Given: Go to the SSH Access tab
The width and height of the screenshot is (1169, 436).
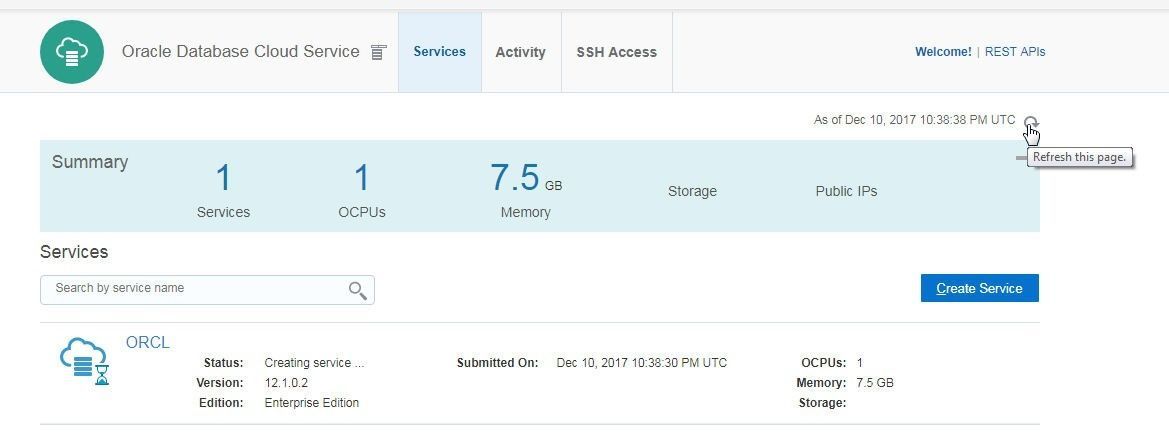Looking at the screenshot, I should click(x=617, y=52).
